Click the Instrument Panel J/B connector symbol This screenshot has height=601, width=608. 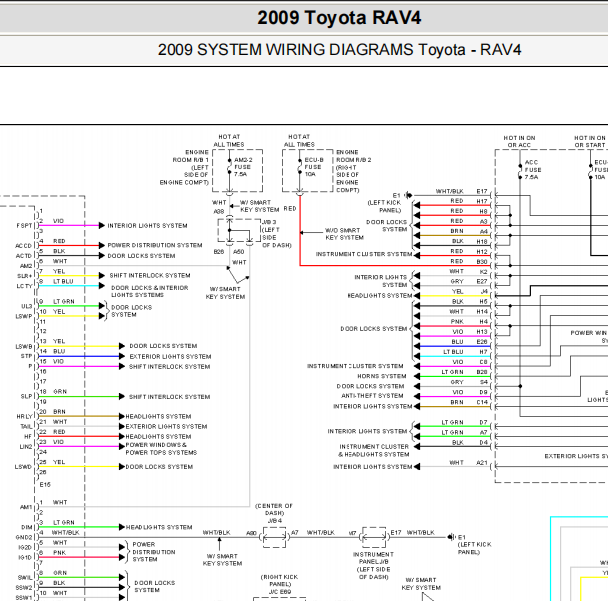(374, 537)
